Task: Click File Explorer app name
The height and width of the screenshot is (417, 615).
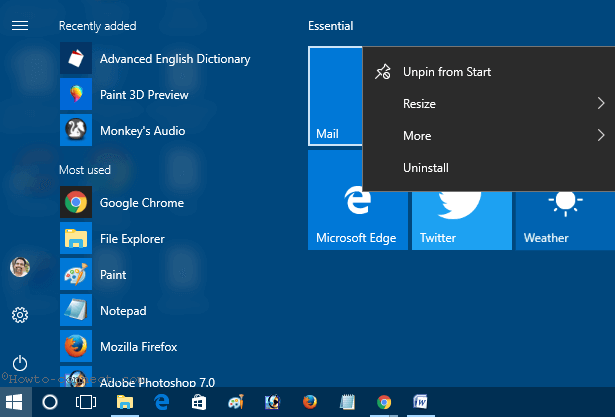Action: [132, 239]
